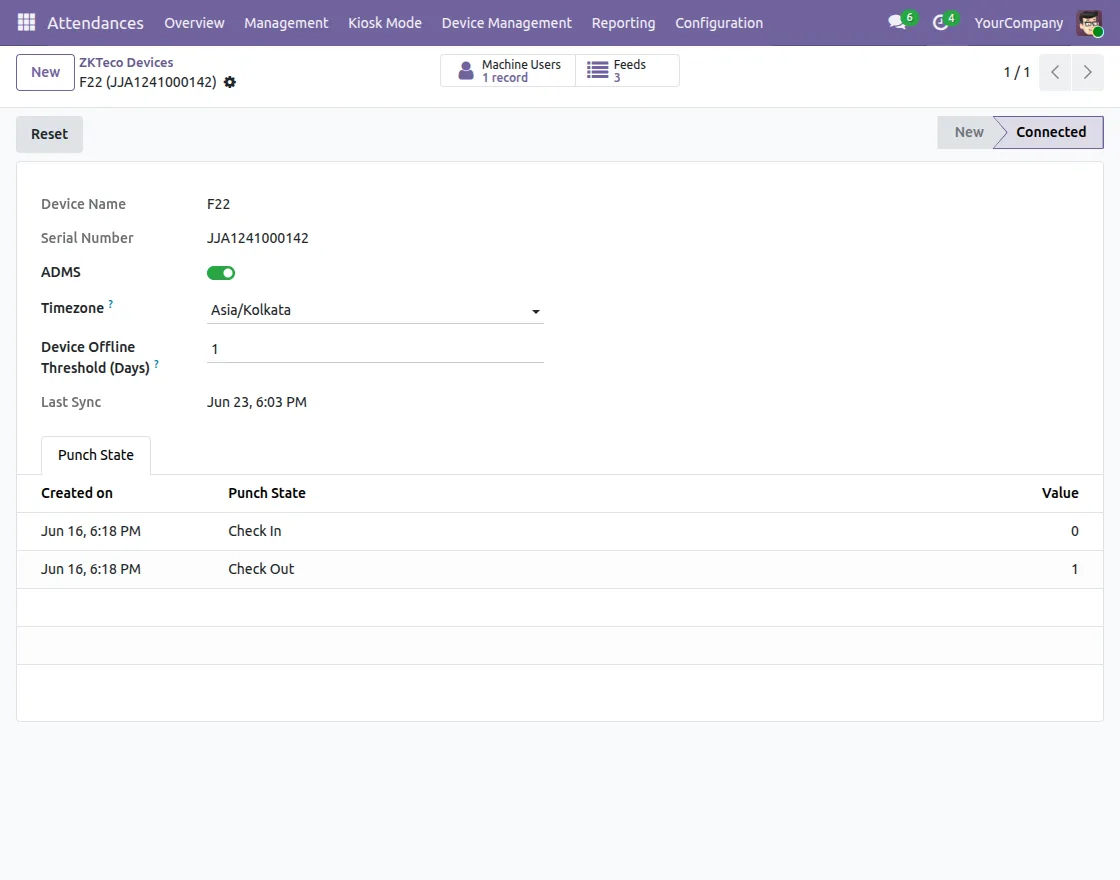Image resolution: width=1120 pixels, height=880 pixels.
Task: Open the activities clock icon
Action: tap(941, 22)
